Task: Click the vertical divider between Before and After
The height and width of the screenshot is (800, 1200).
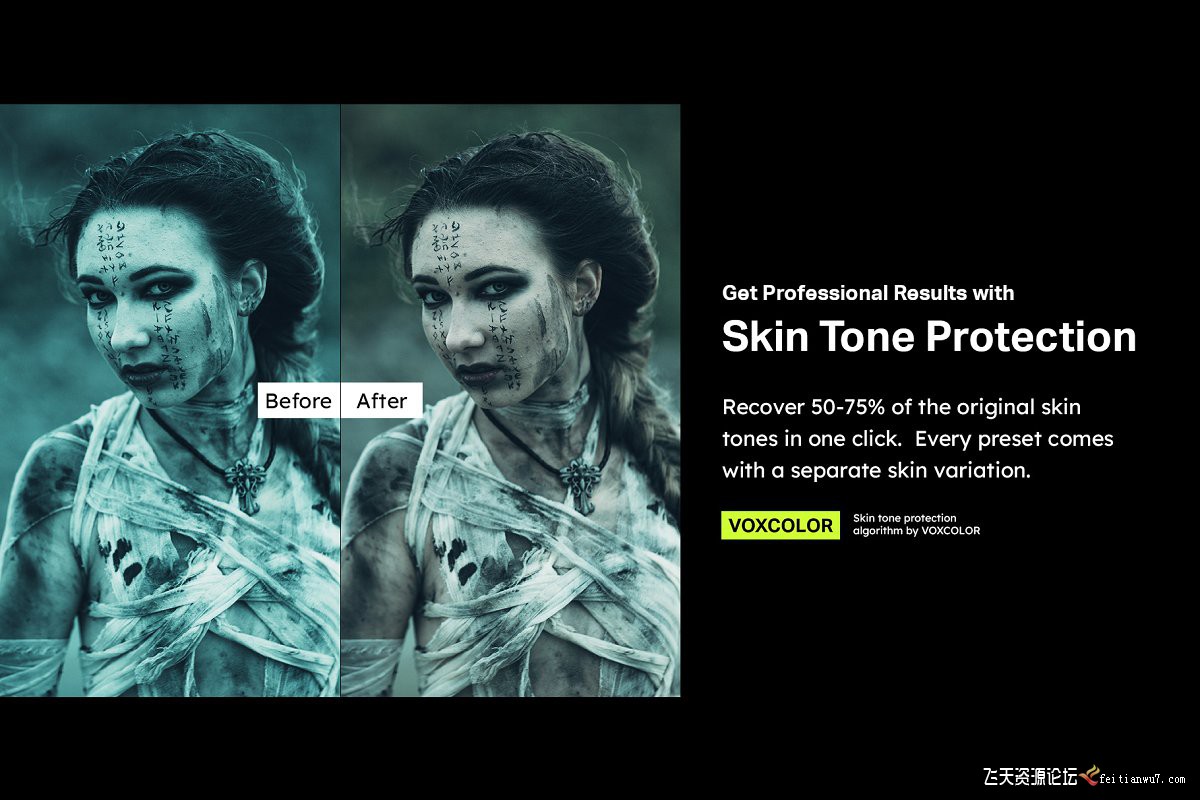Action: tap(340, 400)
